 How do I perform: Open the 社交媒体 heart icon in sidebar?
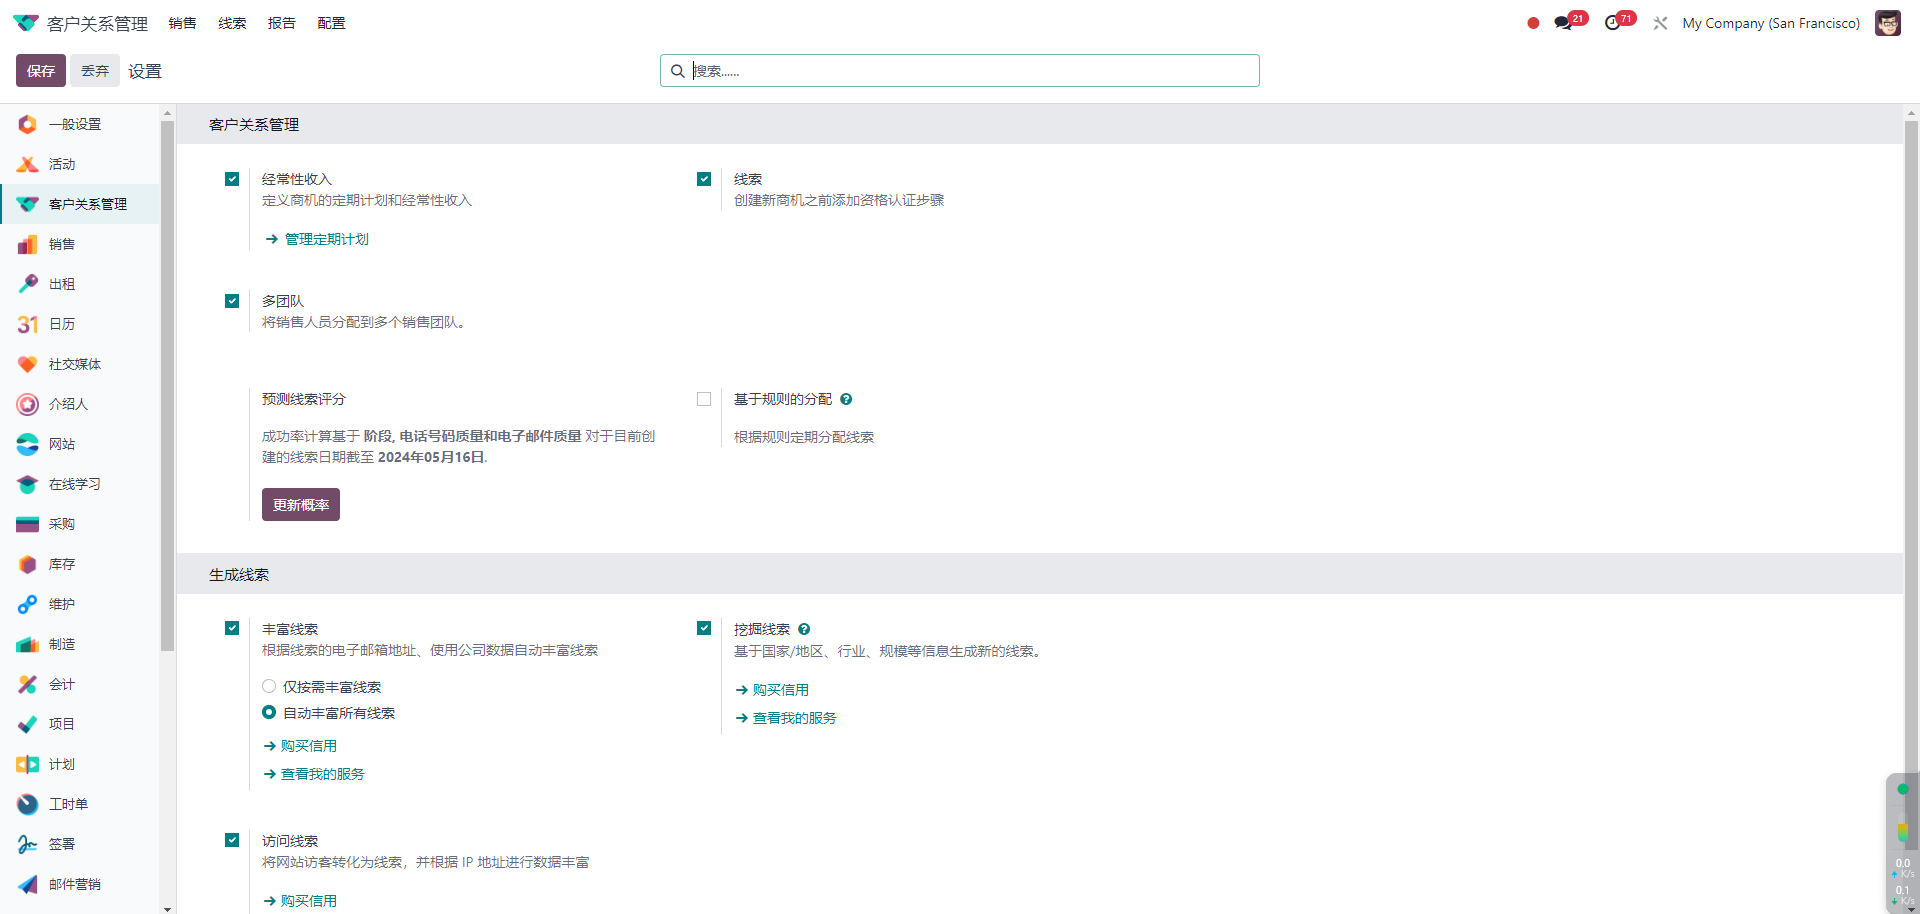(28, 364)
